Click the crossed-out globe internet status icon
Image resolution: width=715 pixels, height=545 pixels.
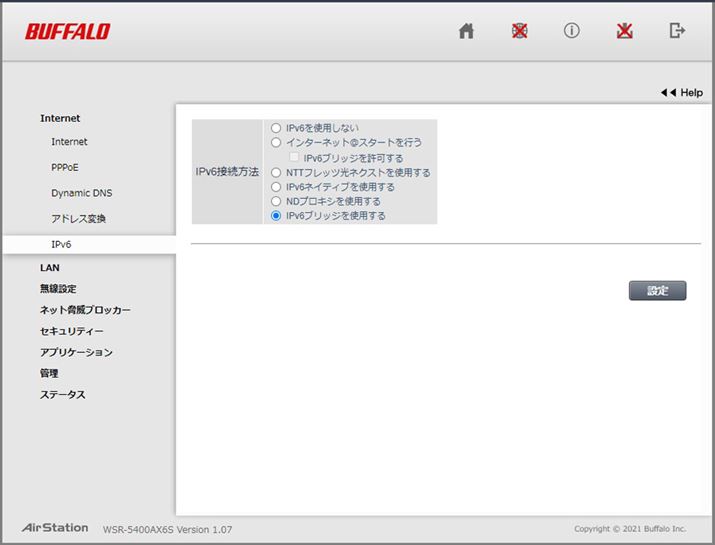tap(519, 31)
